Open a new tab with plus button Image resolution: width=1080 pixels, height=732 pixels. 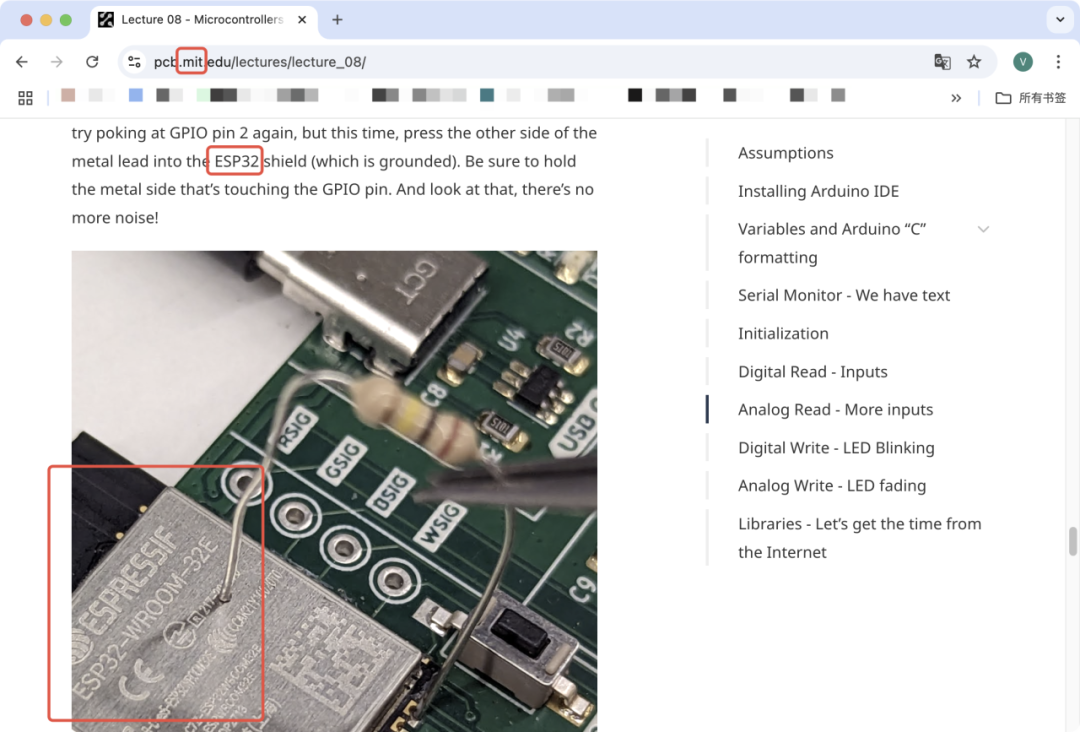point(337,20)
